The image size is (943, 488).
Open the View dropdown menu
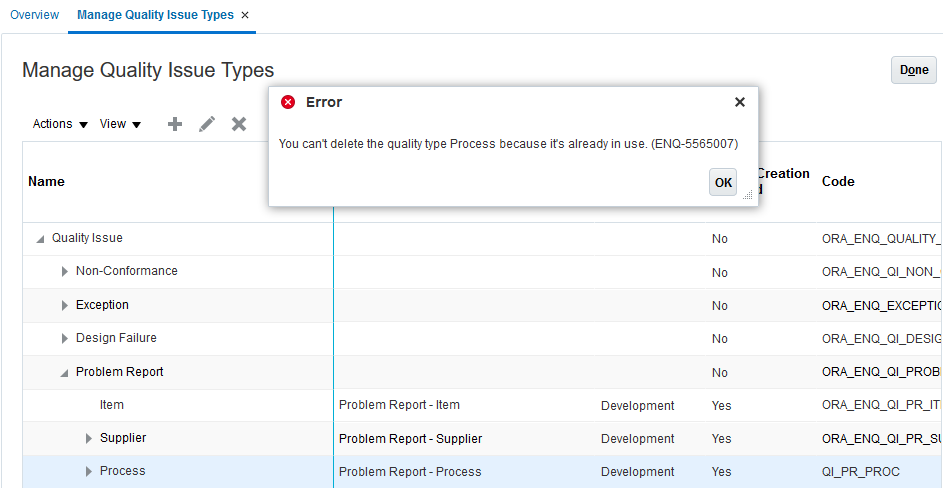click(x=120, y=124)
